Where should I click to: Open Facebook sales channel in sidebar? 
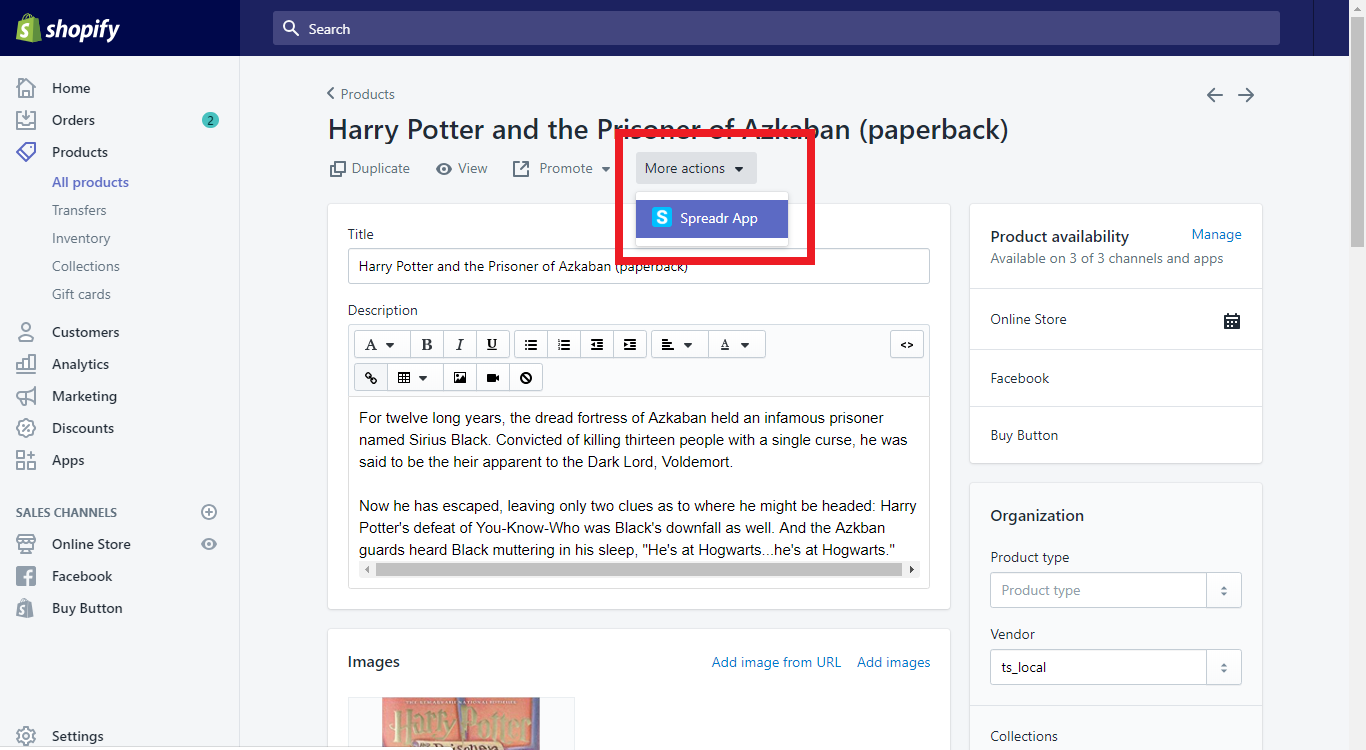pyautogui.click(x=82, y=576)
